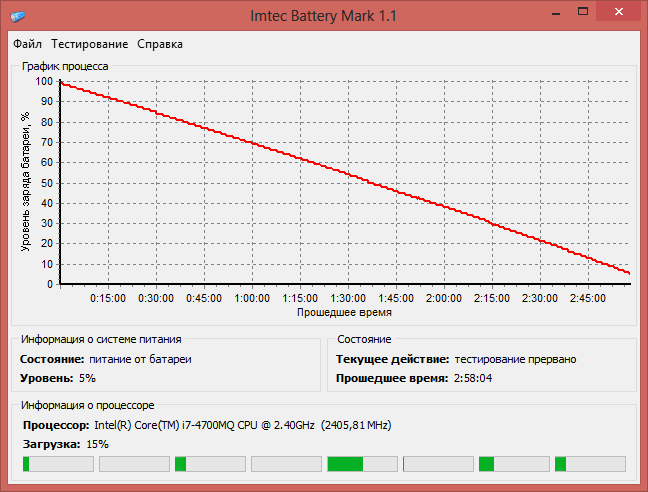Click the frequency value (2405,81 MHz)
648x492 pixels.
[356, 425]
